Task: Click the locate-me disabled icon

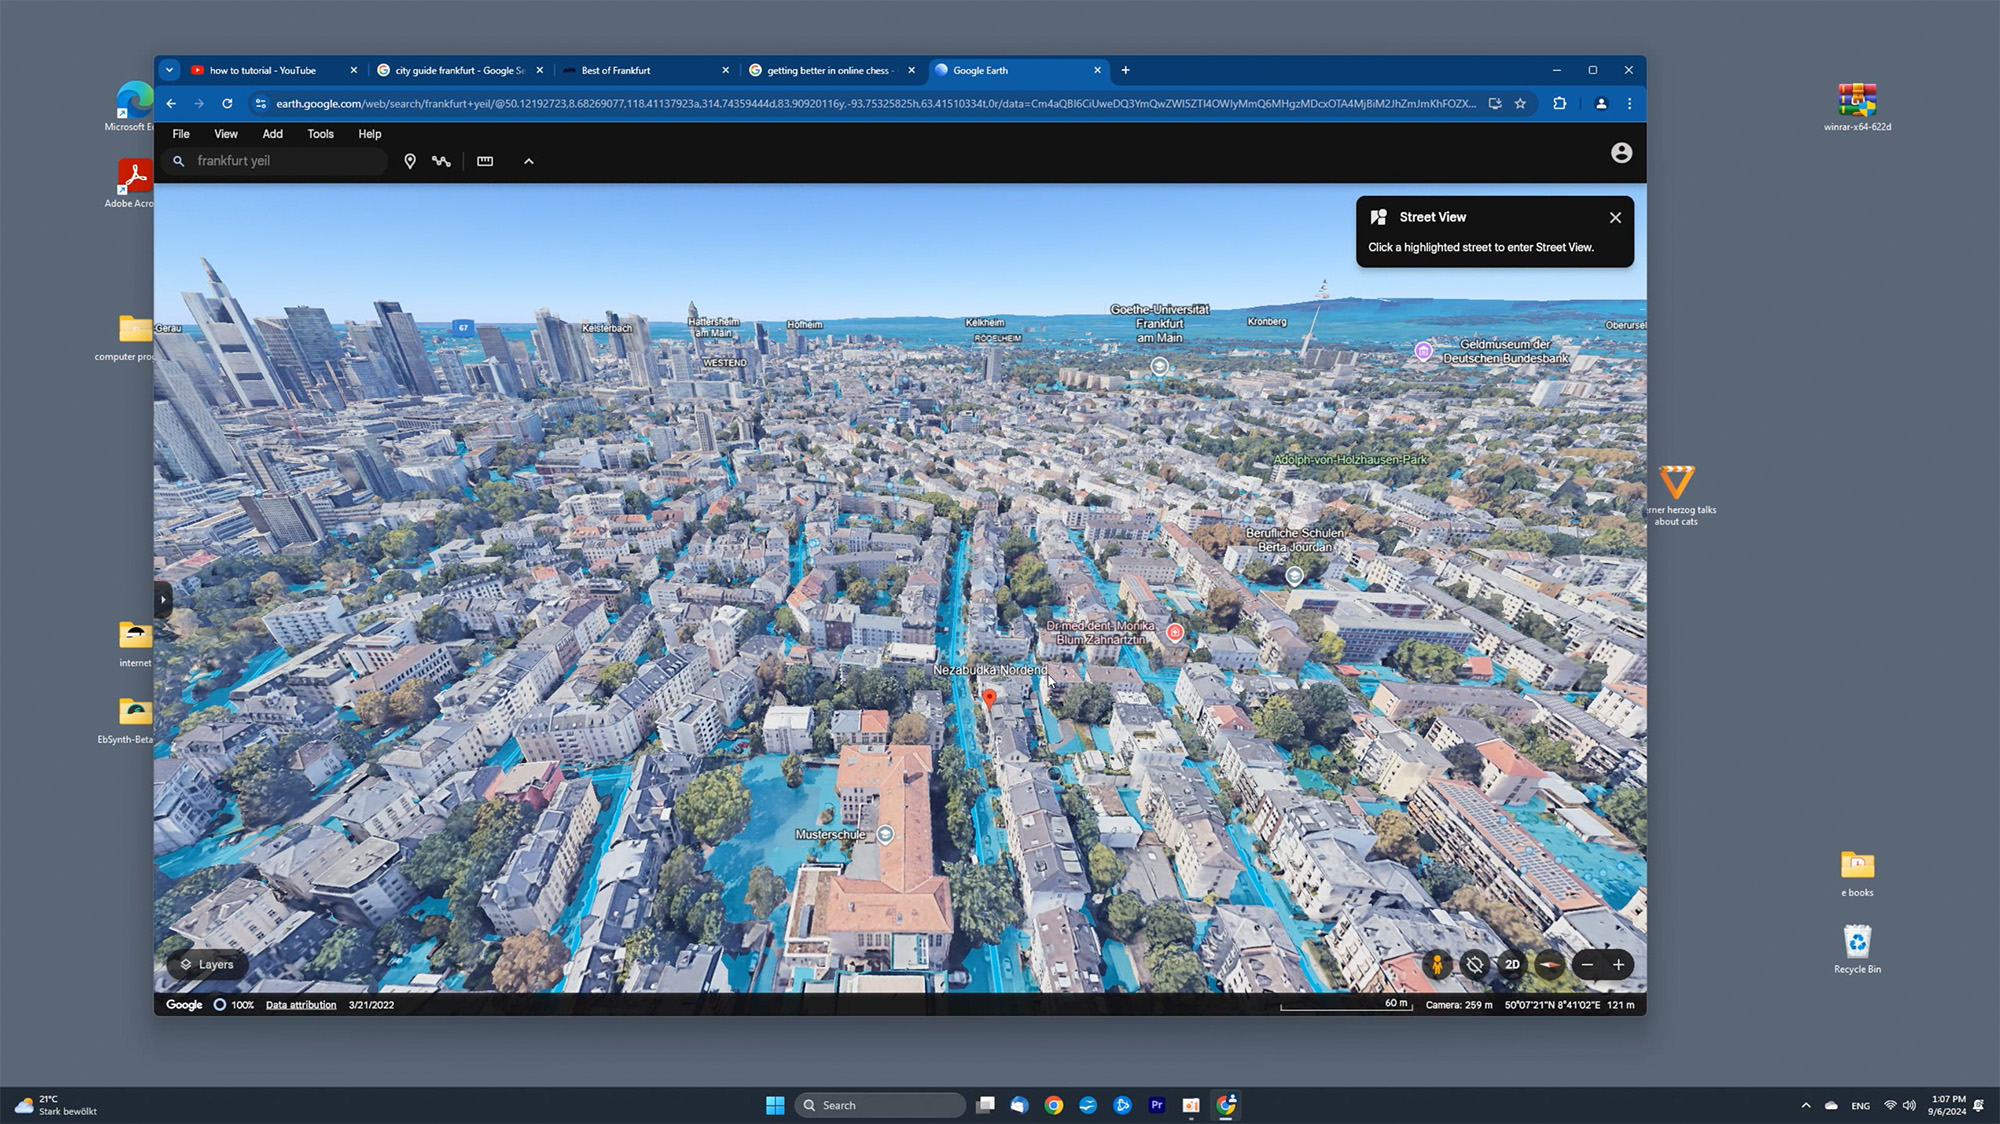Action: coord(1474,965)
